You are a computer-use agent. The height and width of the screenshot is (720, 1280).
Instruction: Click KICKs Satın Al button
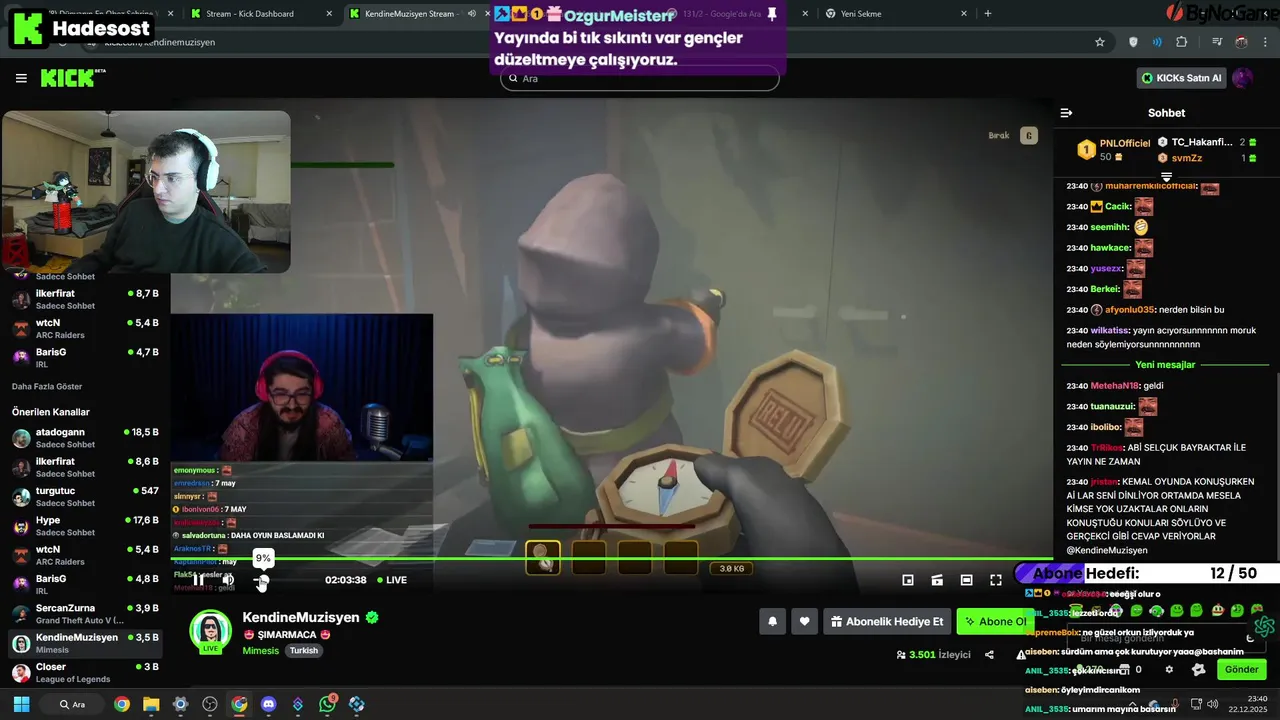pos(1183,78)
